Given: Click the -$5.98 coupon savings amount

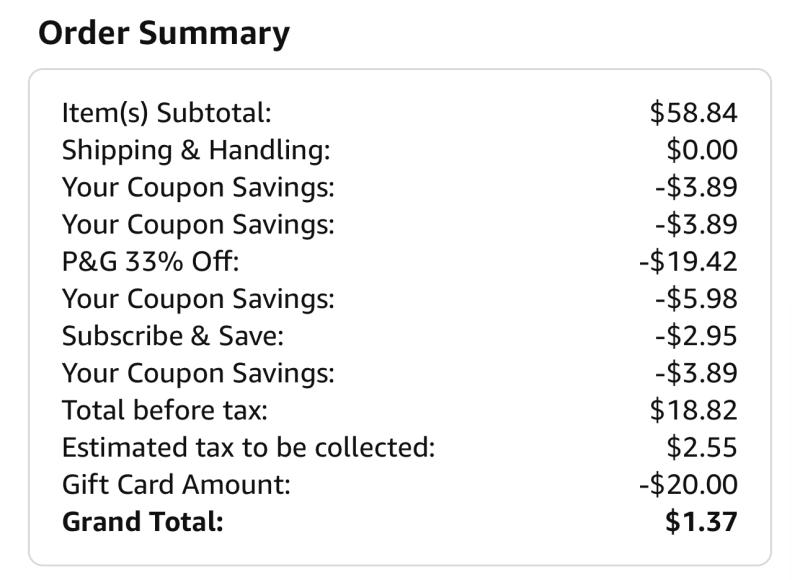Looking at the screenshot, I should [696, 299].
